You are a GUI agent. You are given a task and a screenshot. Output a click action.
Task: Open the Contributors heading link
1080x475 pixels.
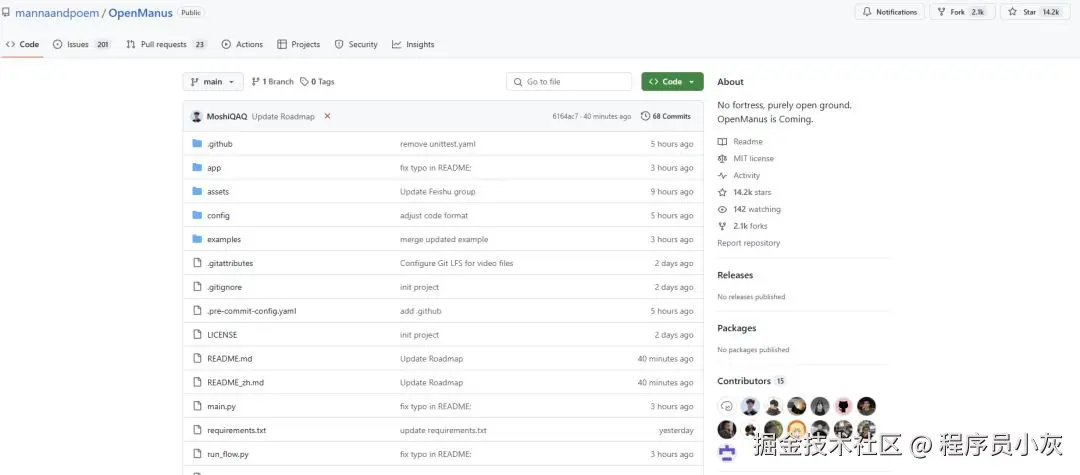click(x=751, y=381)
